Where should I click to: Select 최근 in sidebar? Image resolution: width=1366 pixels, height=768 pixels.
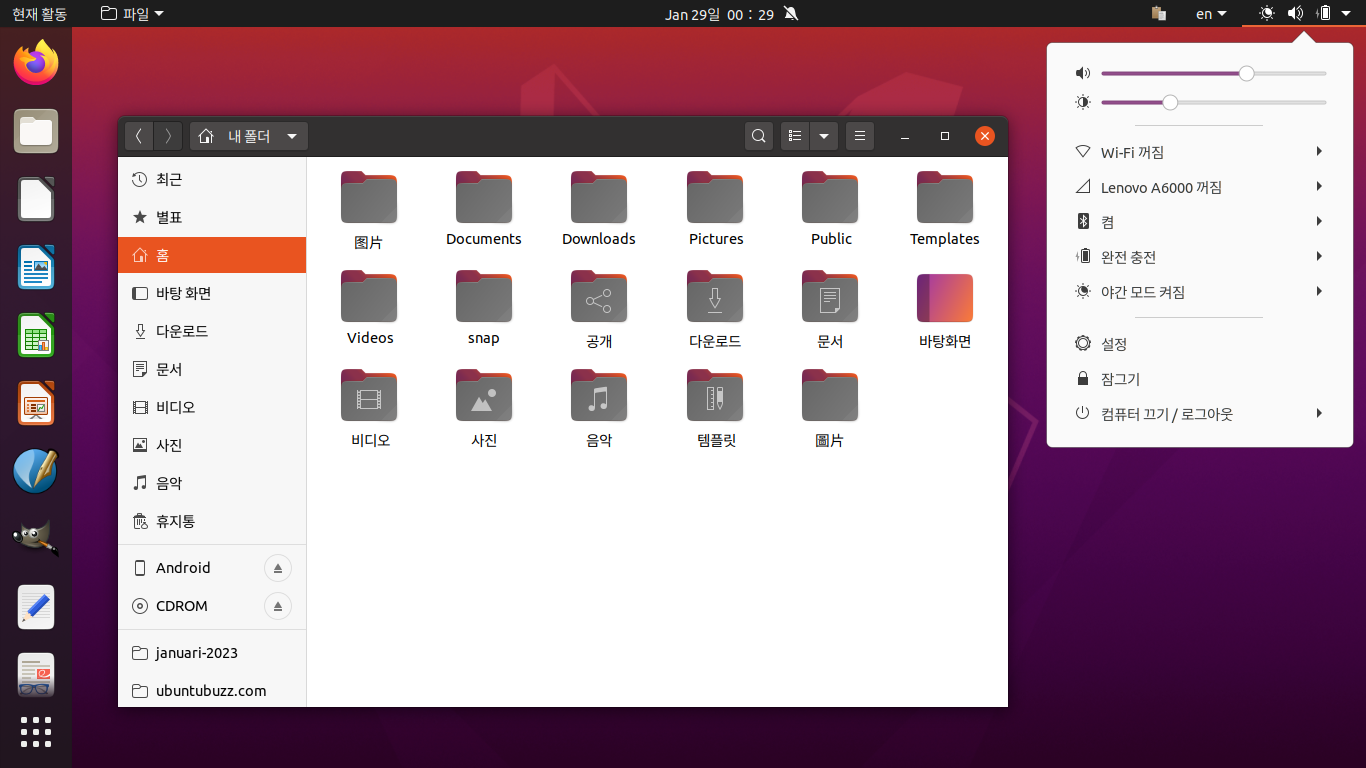click(212, 179)
